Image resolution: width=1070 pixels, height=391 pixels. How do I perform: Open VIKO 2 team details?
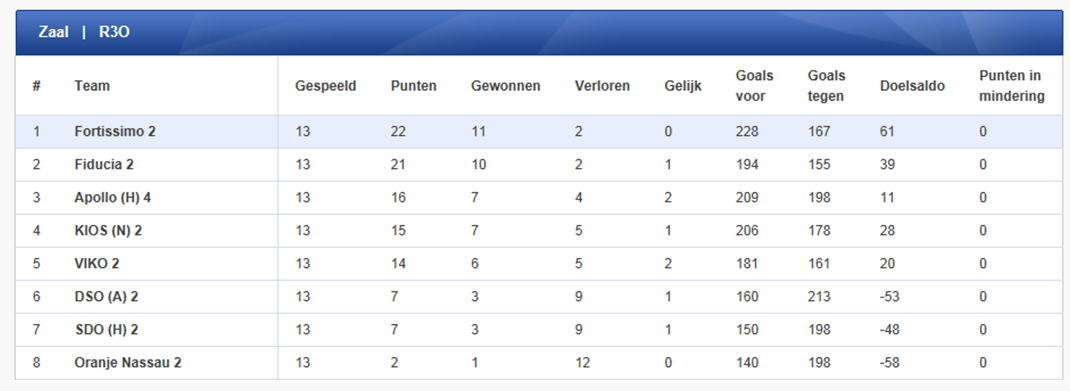[97, 263]
